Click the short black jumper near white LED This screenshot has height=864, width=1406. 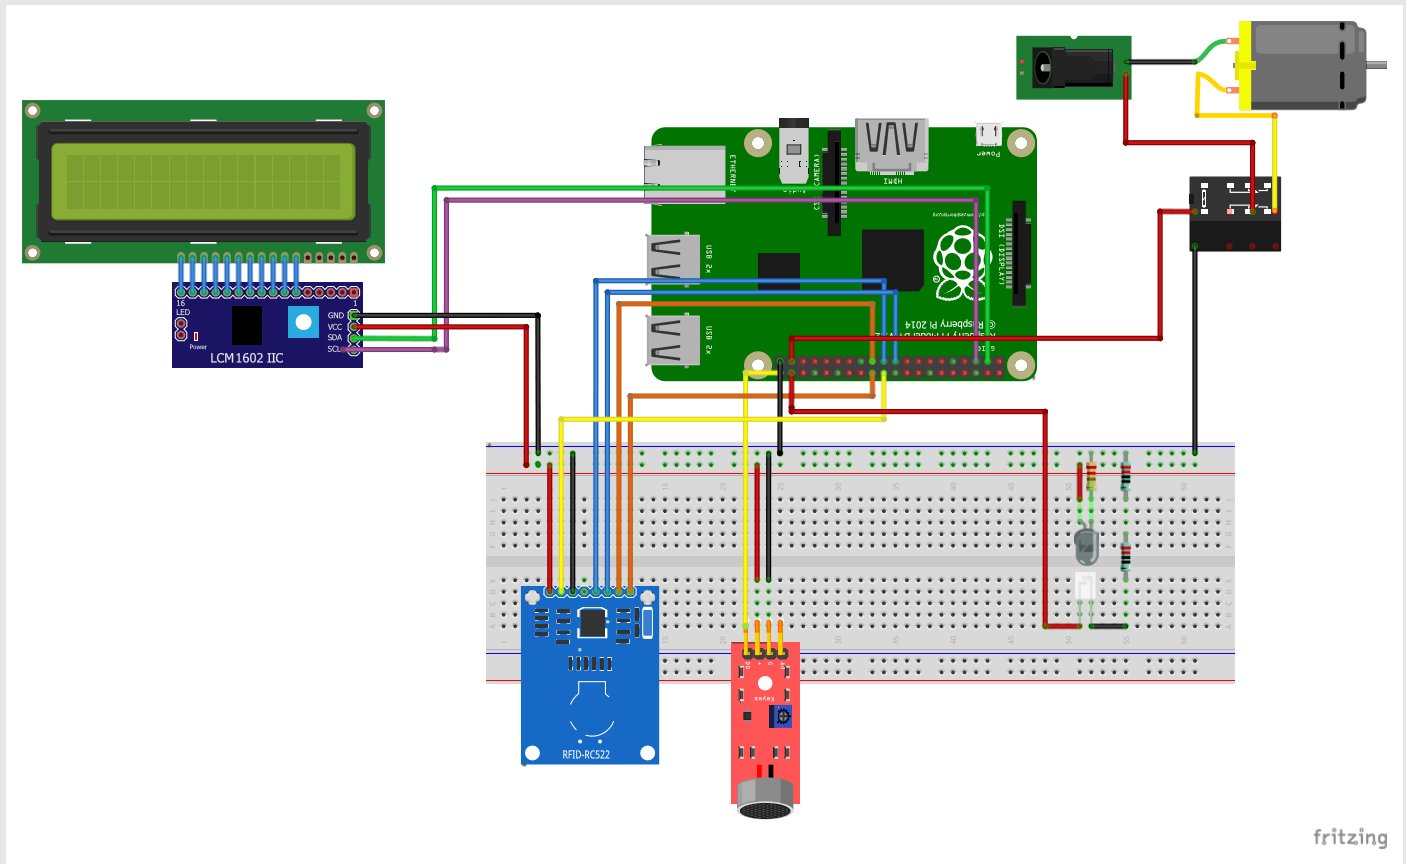[1108, 626]
